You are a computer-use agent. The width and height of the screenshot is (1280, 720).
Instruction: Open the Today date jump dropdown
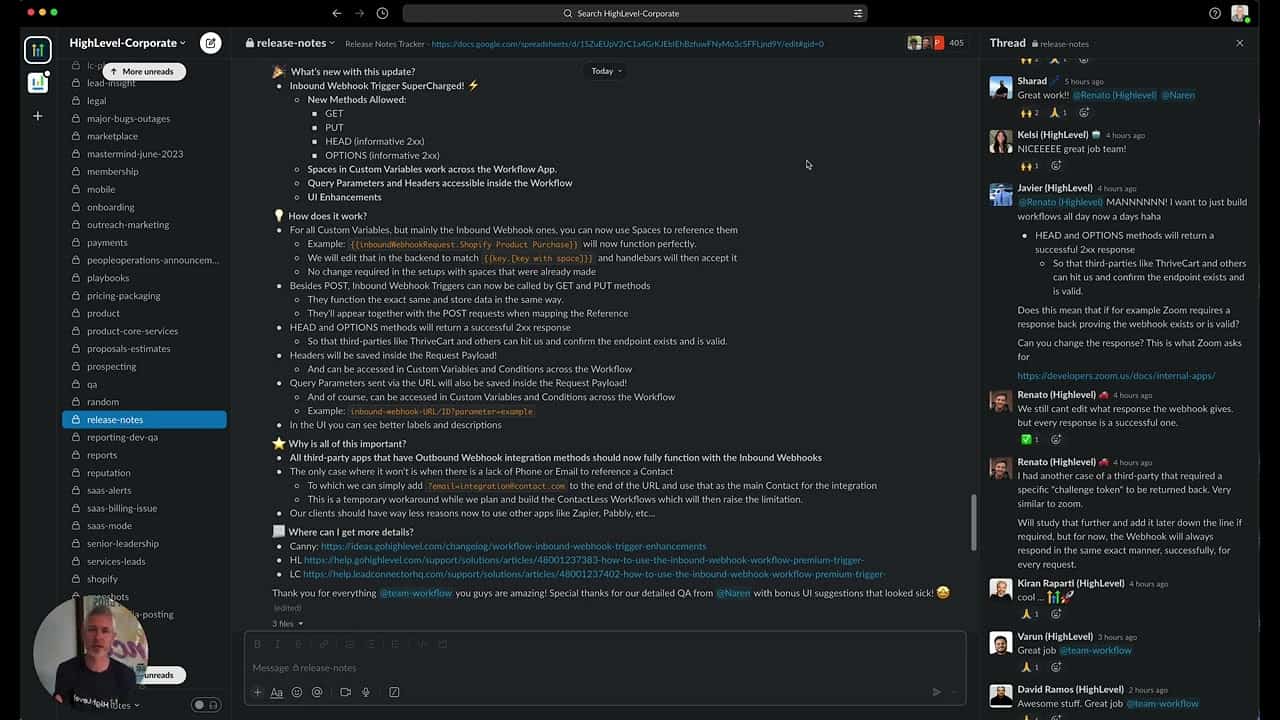tap(606, 71)
